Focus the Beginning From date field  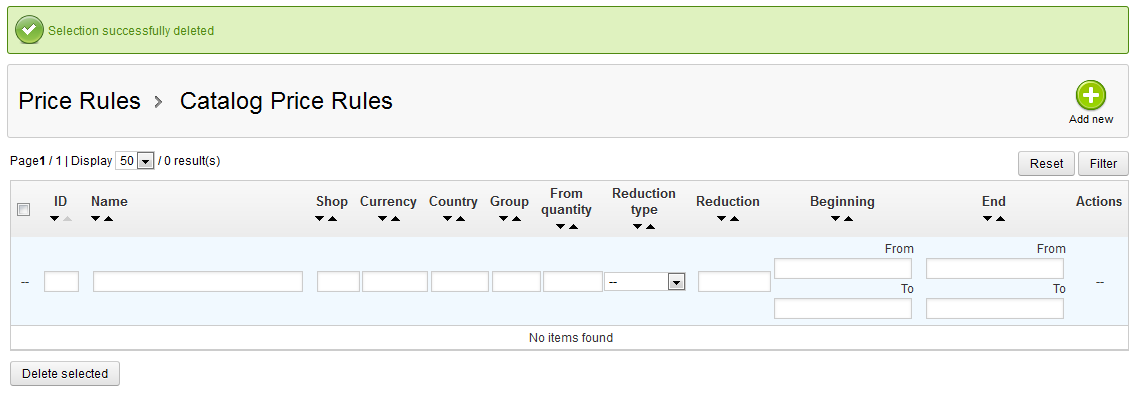[x=843, y=269]
